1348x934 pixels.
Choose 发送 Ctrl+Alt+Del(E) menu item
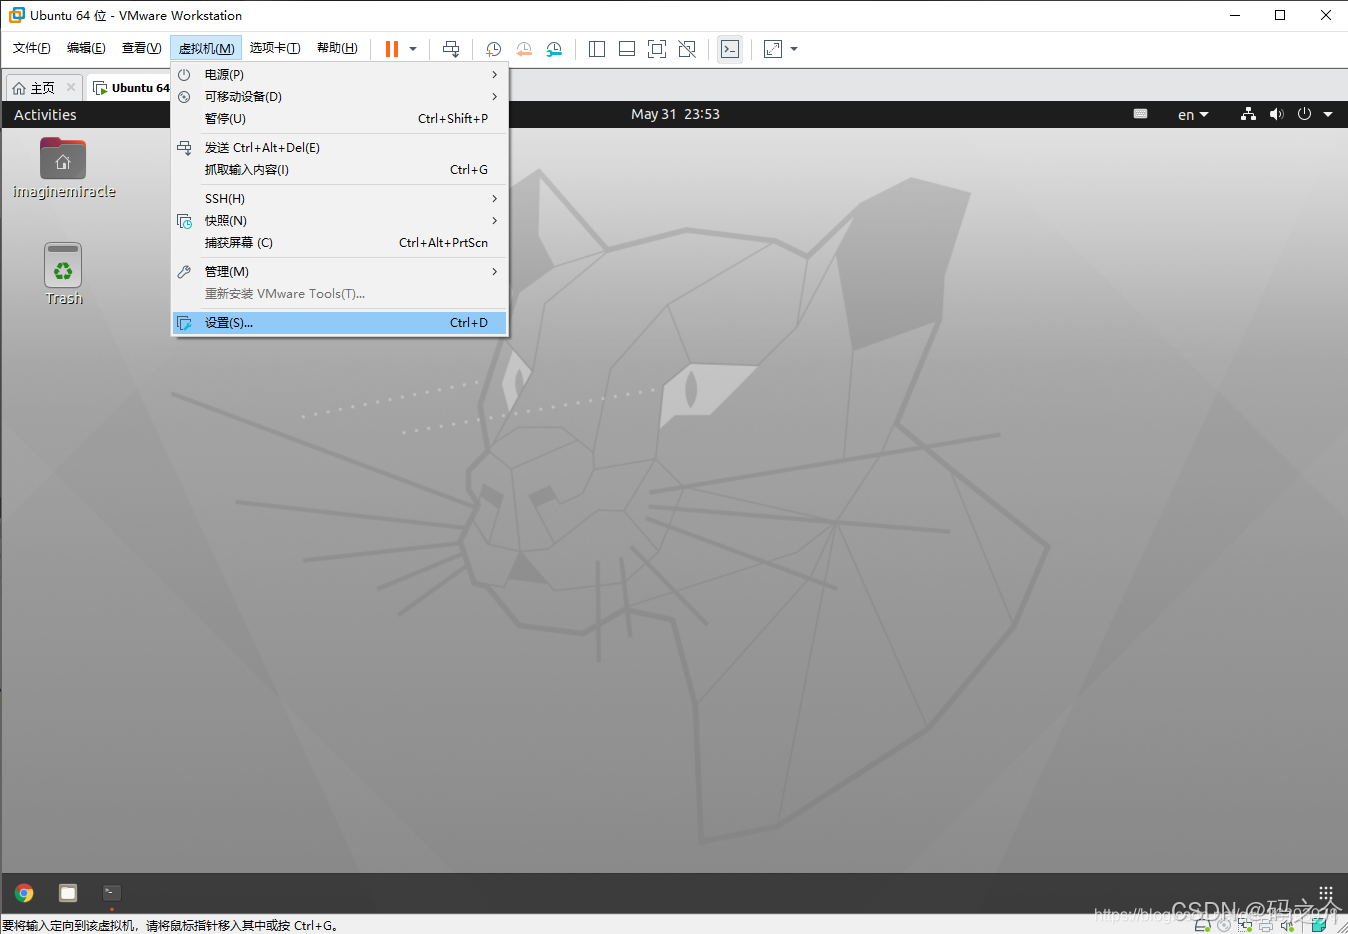pyautogui.click(x=340, y=148)
